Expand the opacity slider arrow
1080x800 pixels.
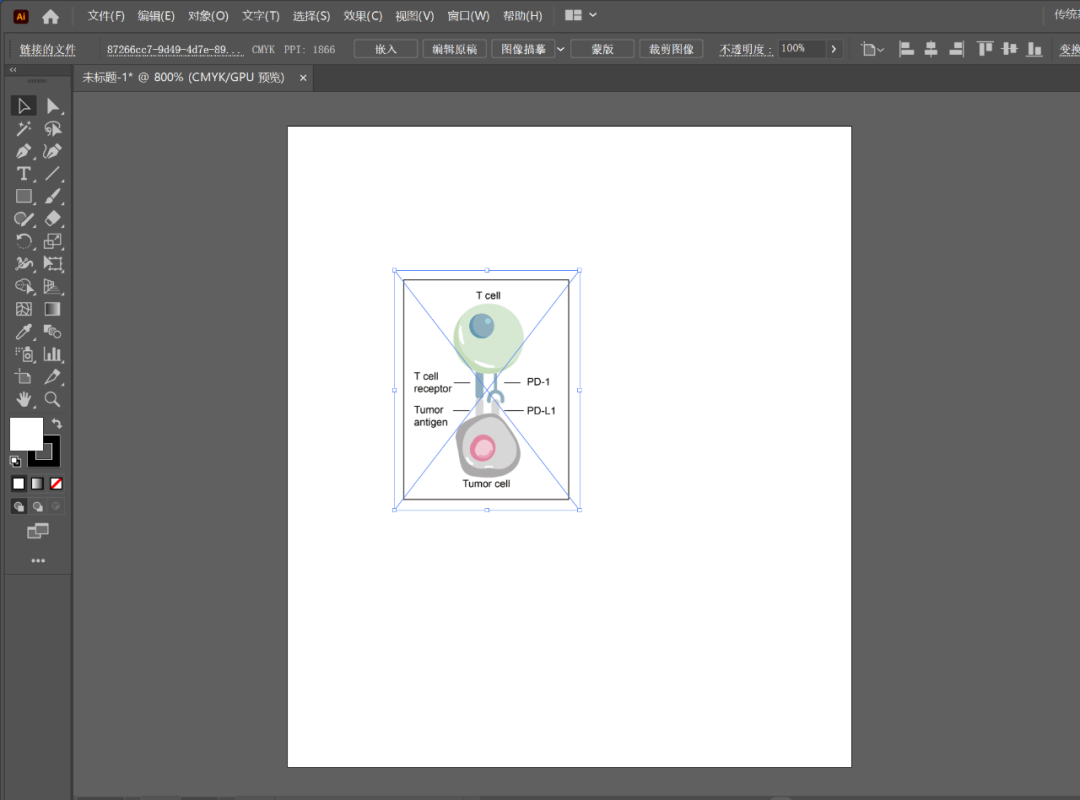click(835, 49)
